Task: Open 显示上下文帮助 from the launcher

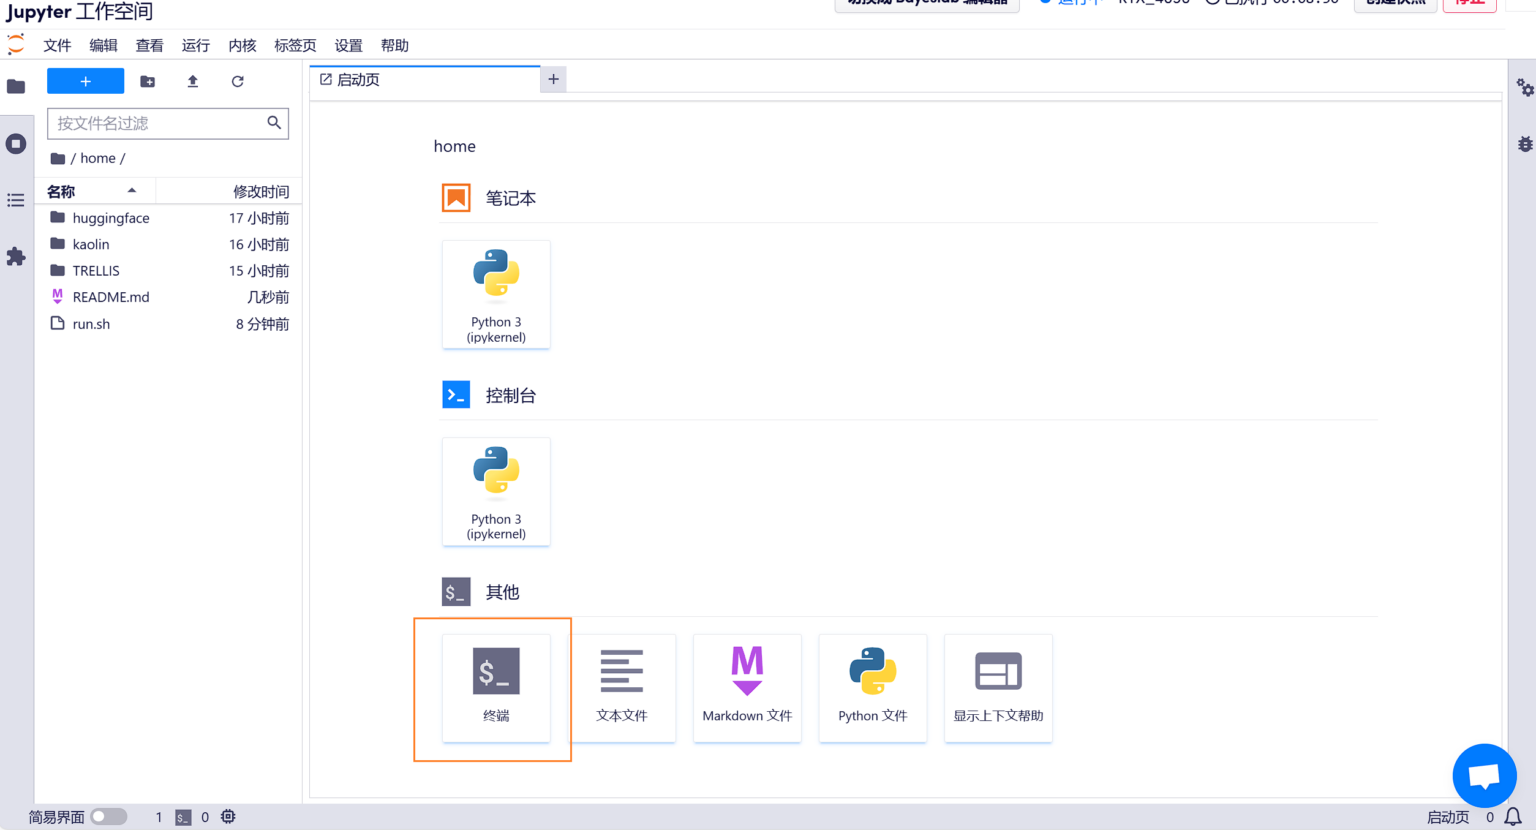Action: point(997,688)
